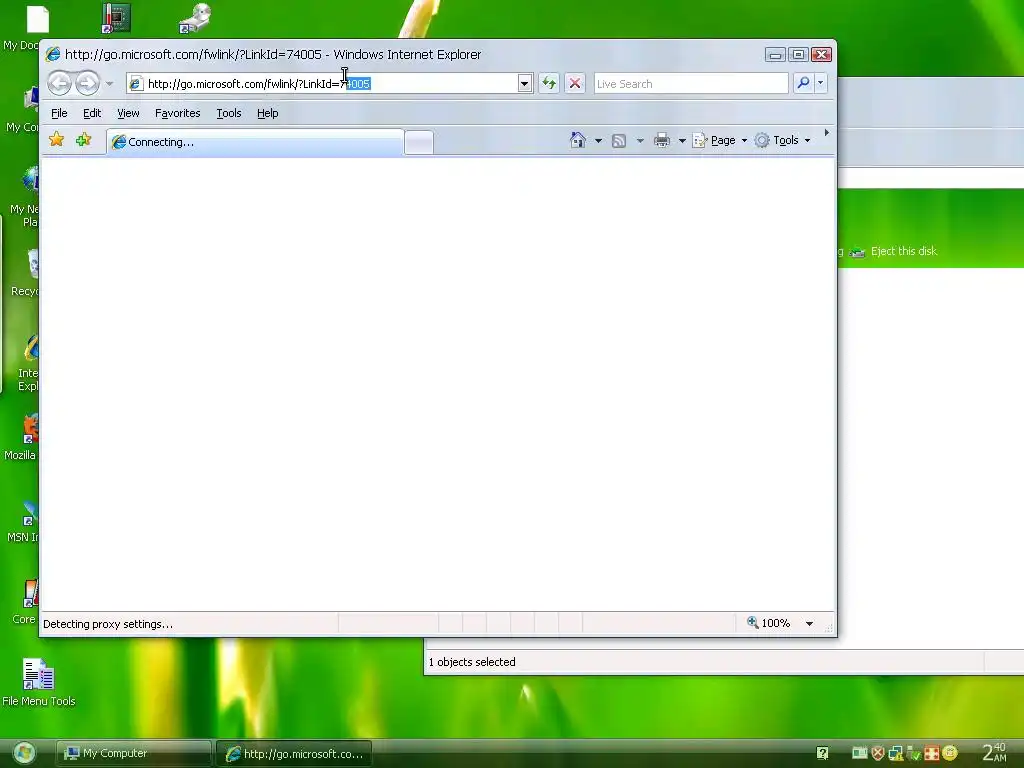Open the Tools menu in menu bar

coord(229,113)
